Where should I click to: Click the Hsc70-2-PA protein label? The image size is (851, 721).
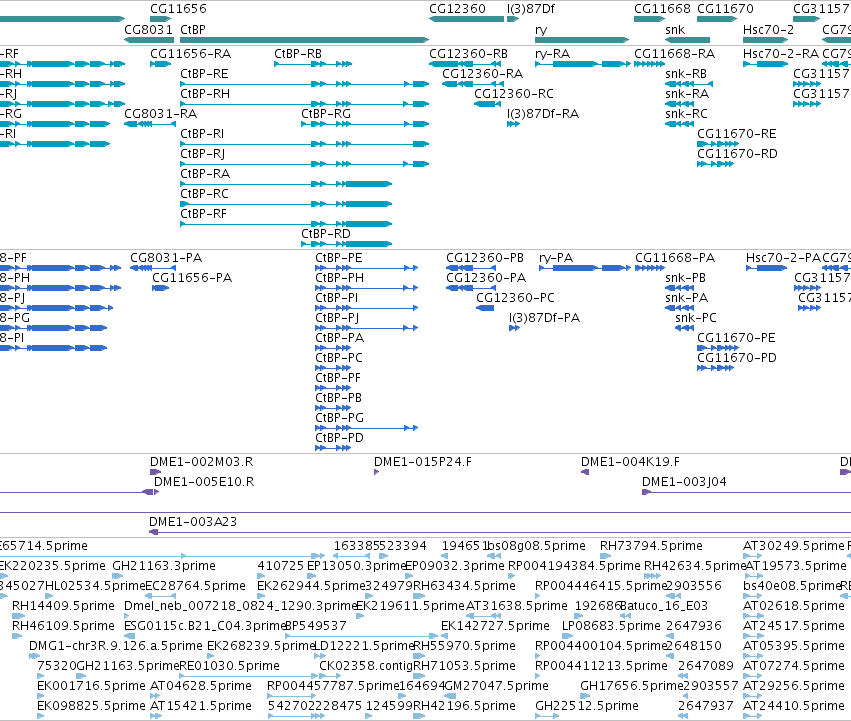point(784,258)
